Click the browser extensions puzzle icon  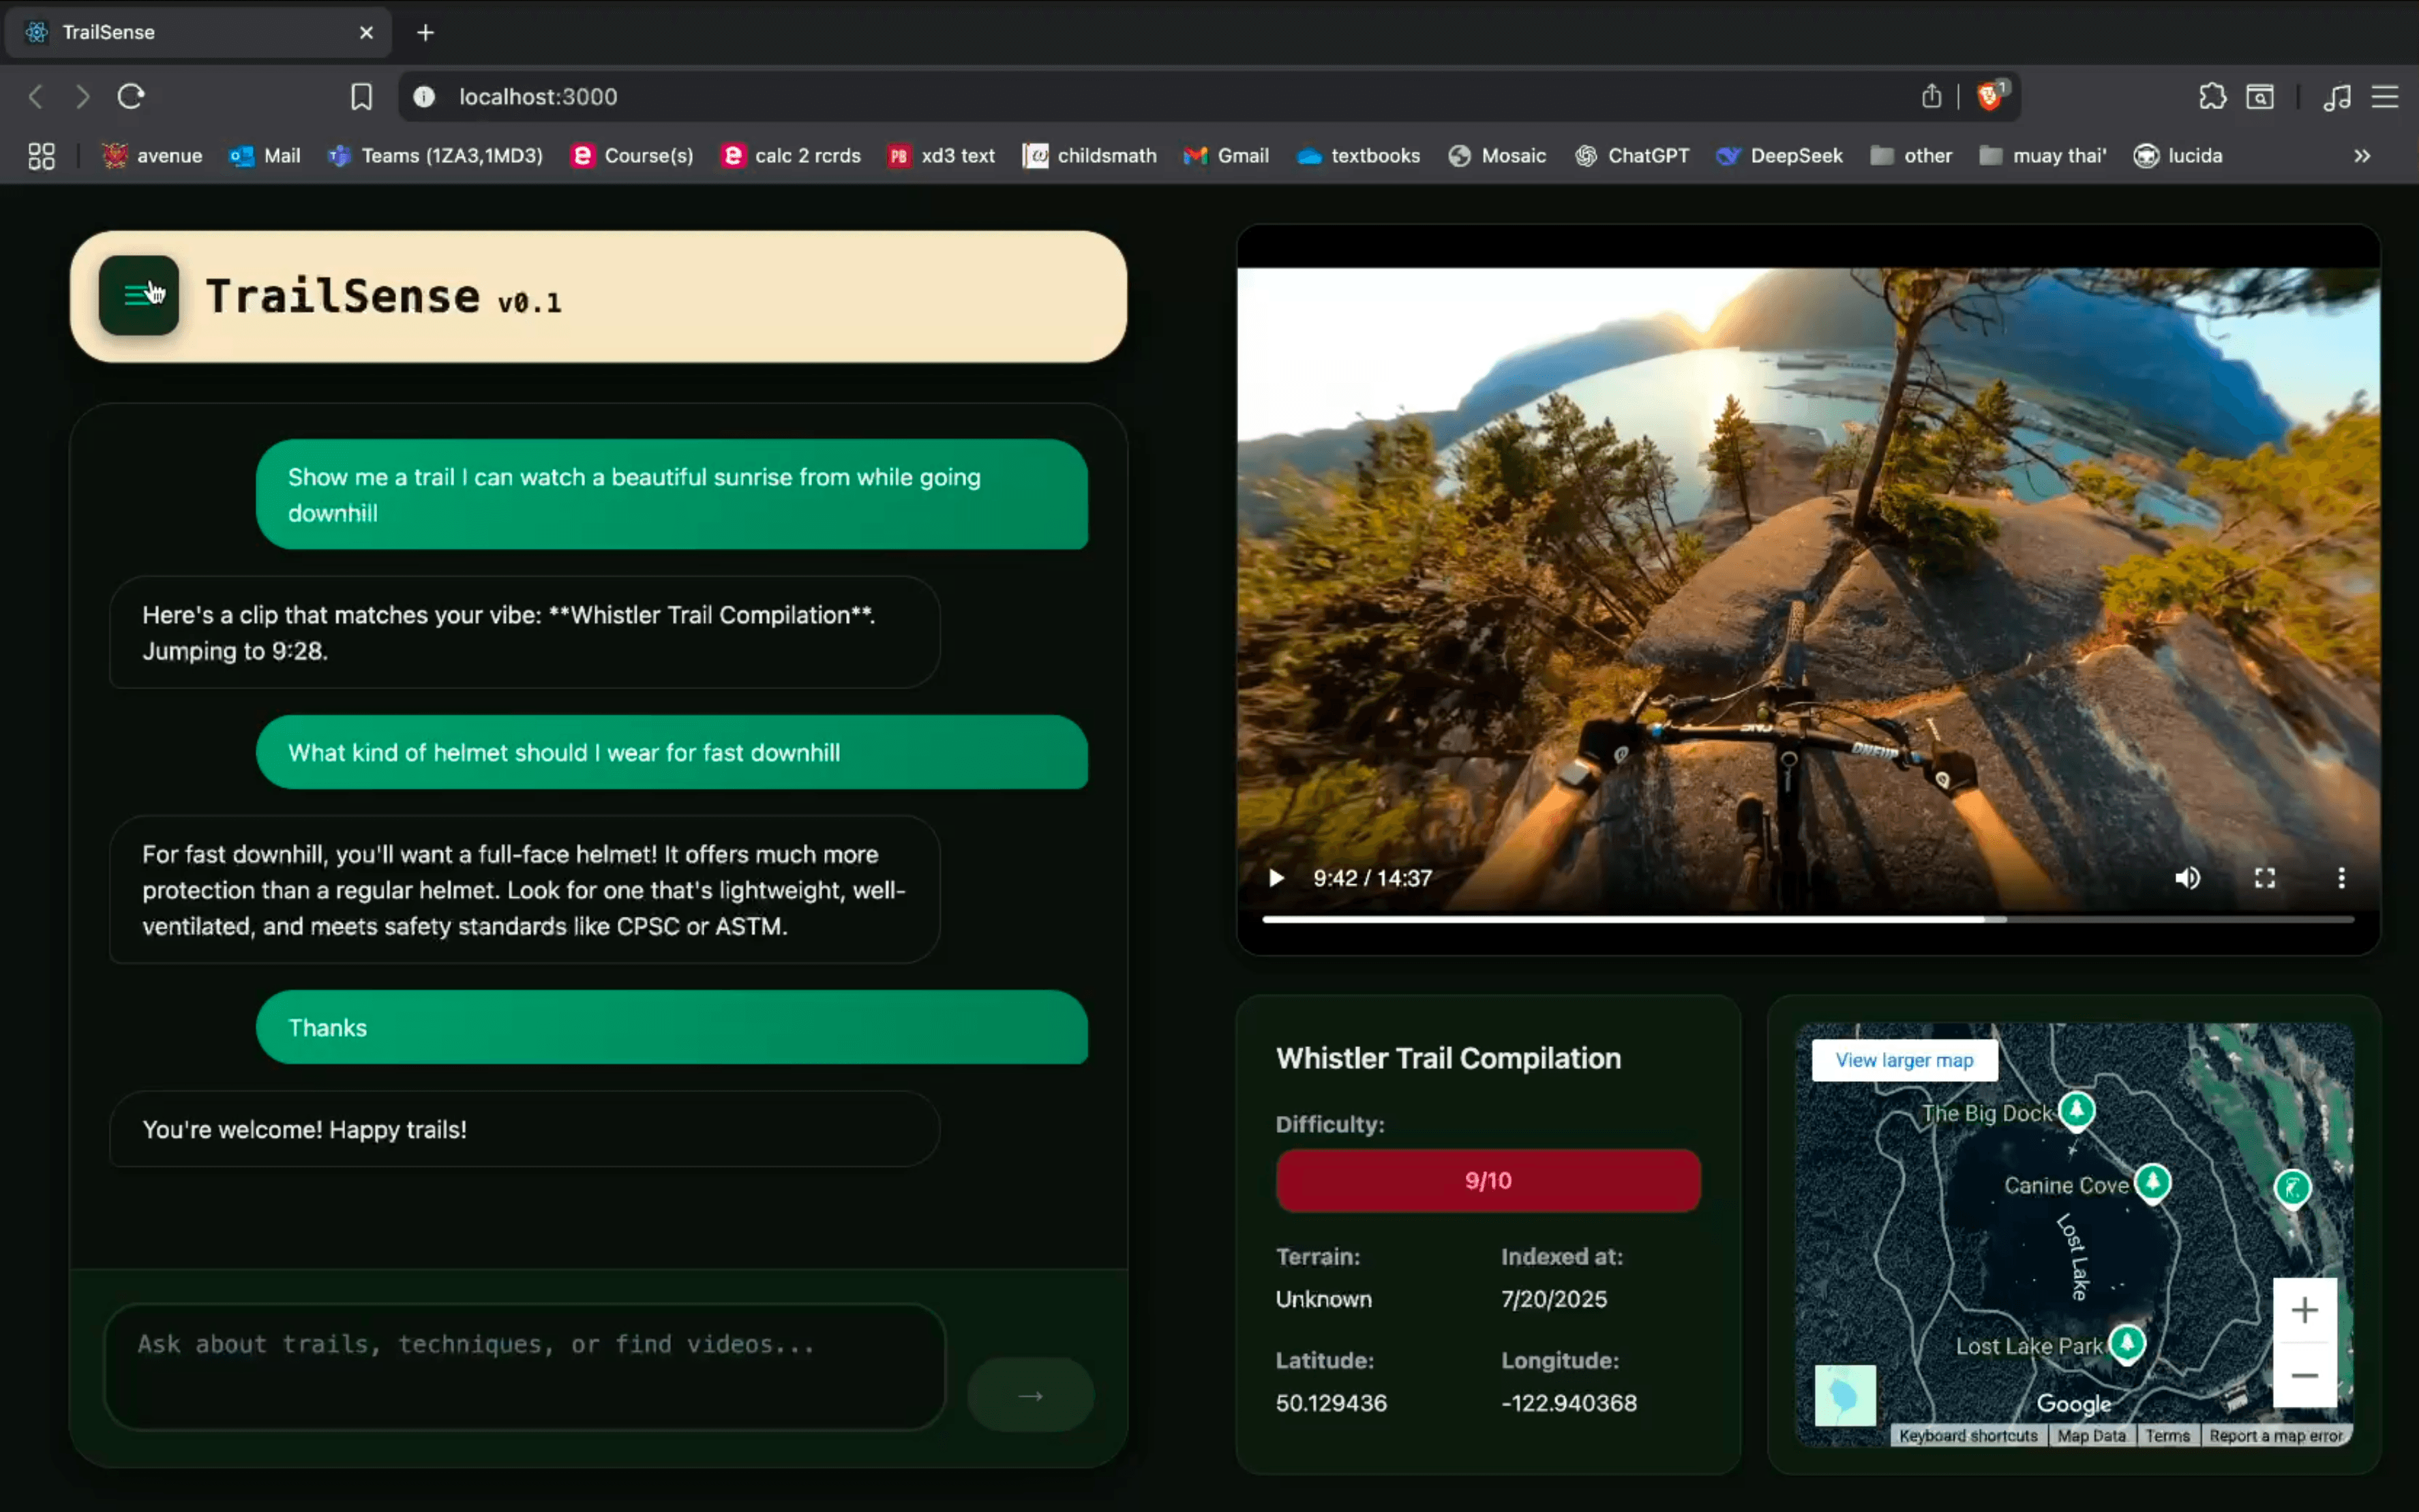tap(2213, 96)
